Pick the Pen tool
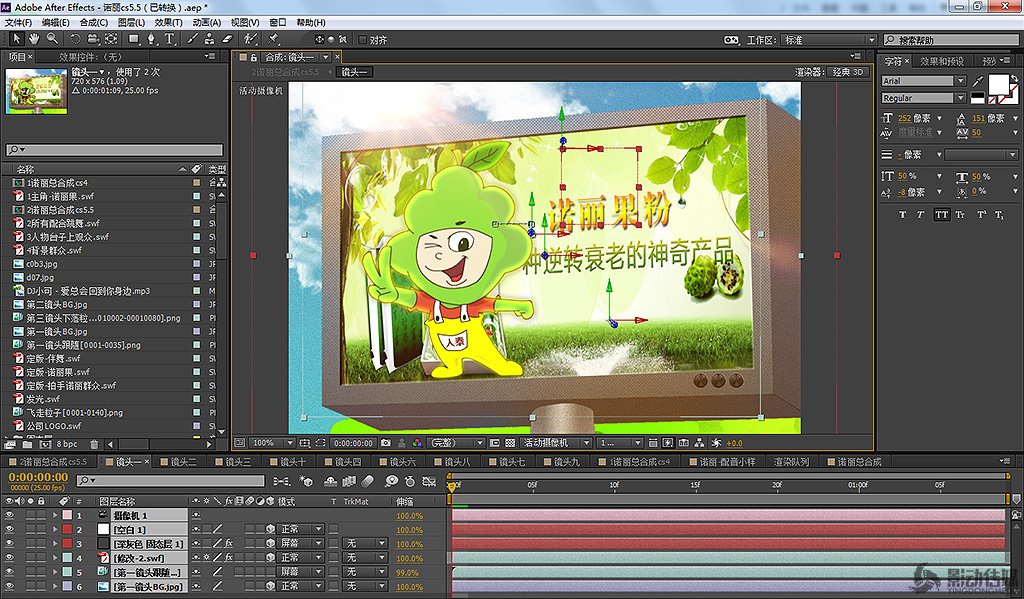Viewport: 1024px width, 599px height. click(x=150, y=39)
